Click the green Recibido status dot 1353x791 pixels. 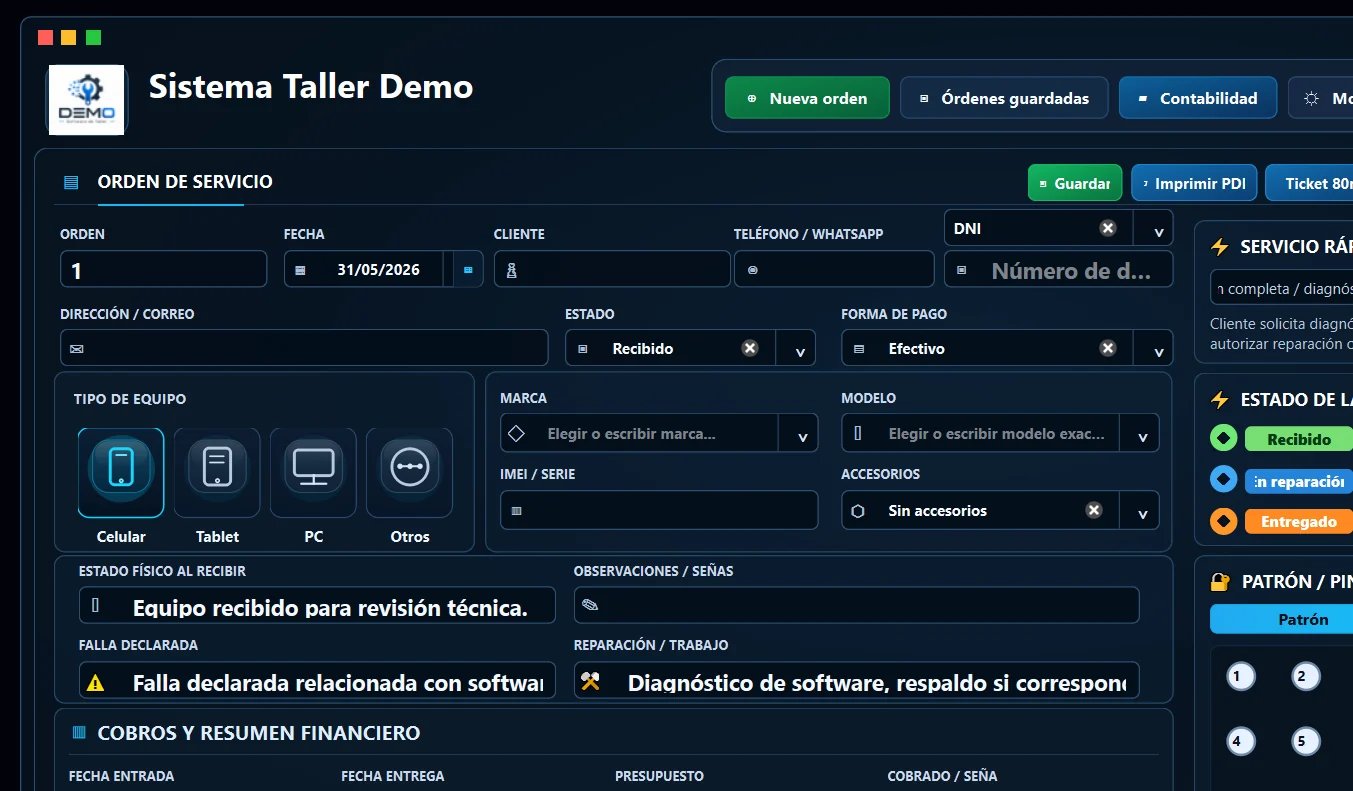(1224, 438)
